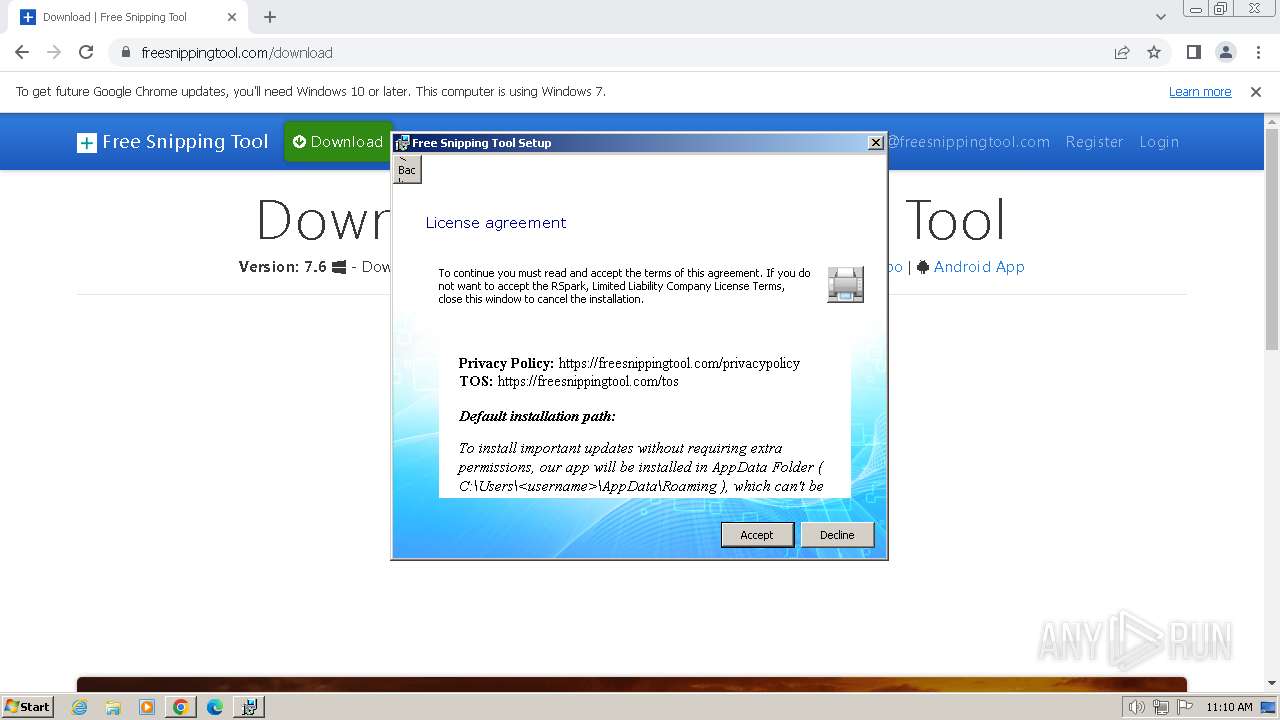Click the Default installation path heading
This screenshot has height=720, width=1280.
coord(537,416)
